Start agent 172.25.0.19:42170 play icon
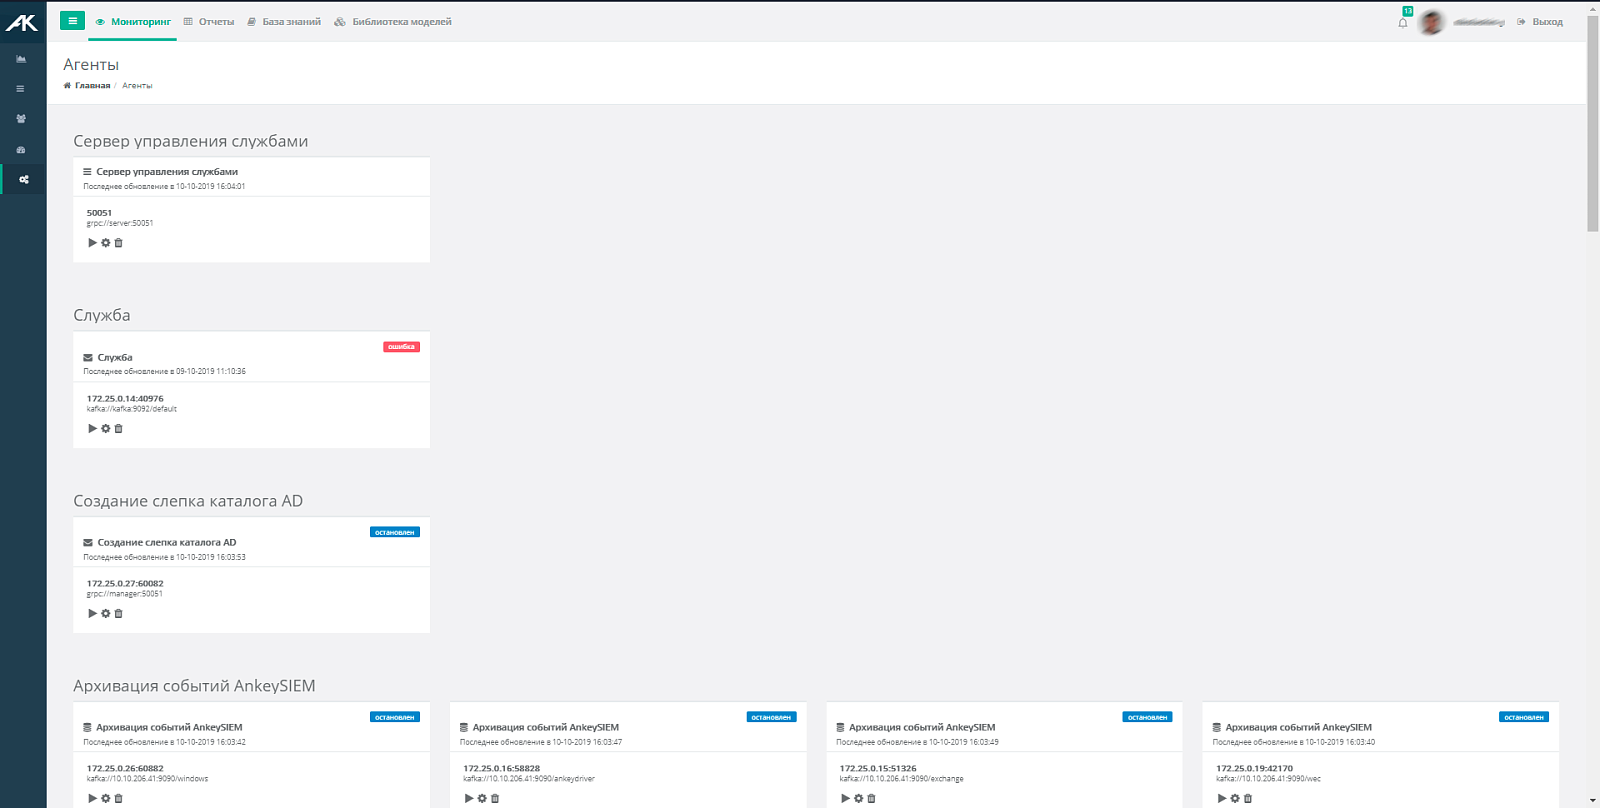 1222,799
